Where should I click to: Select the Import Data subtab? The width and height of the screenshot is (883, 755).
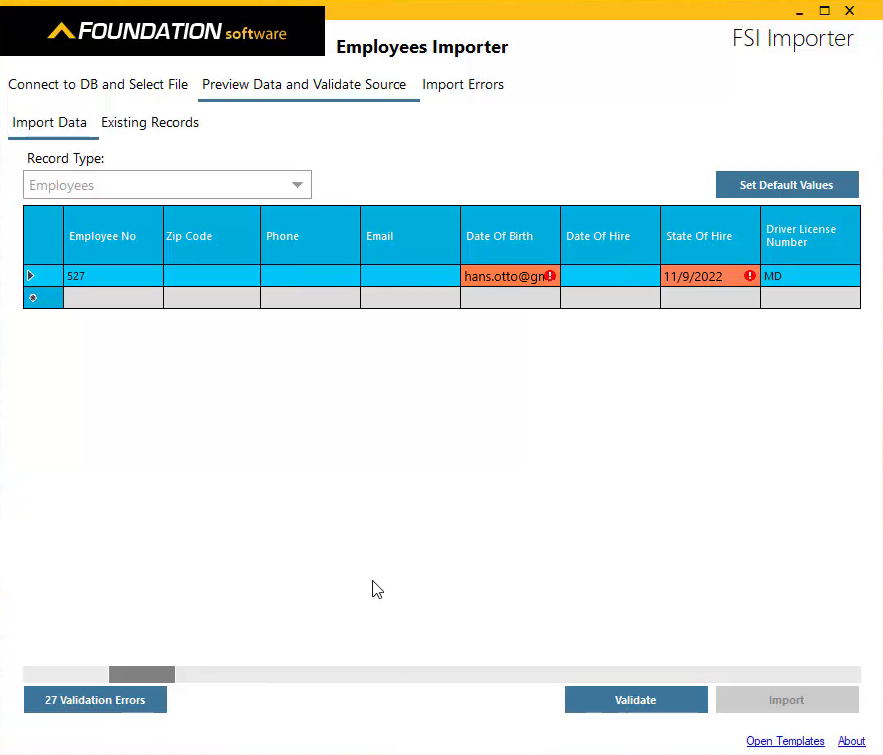click(50, 123)
